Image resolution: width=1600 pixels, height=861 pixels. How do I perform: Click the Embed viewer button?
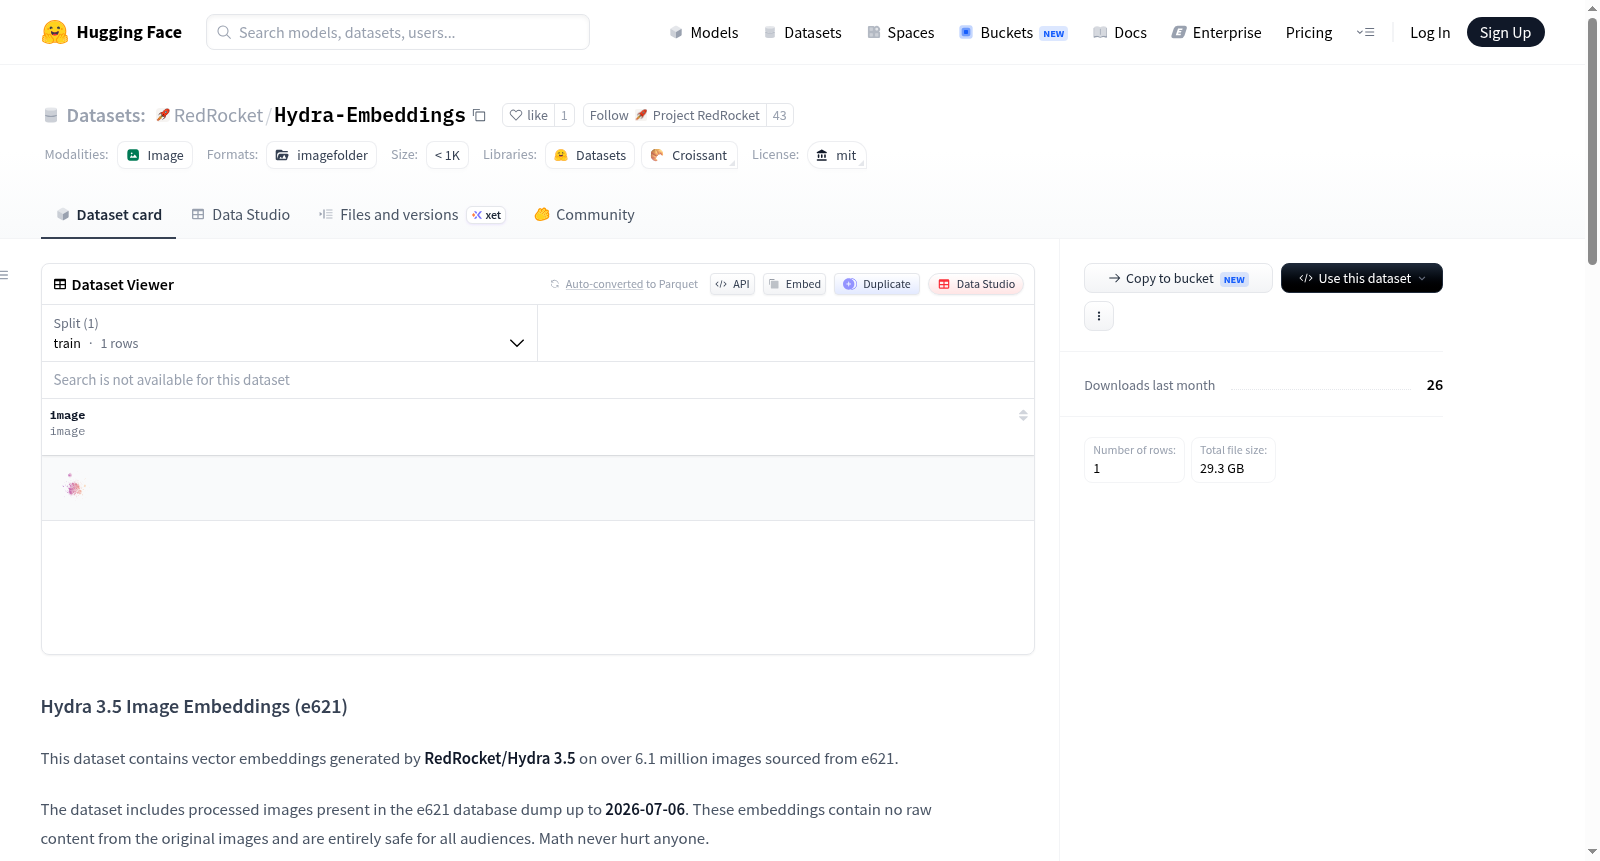point(795,284)
